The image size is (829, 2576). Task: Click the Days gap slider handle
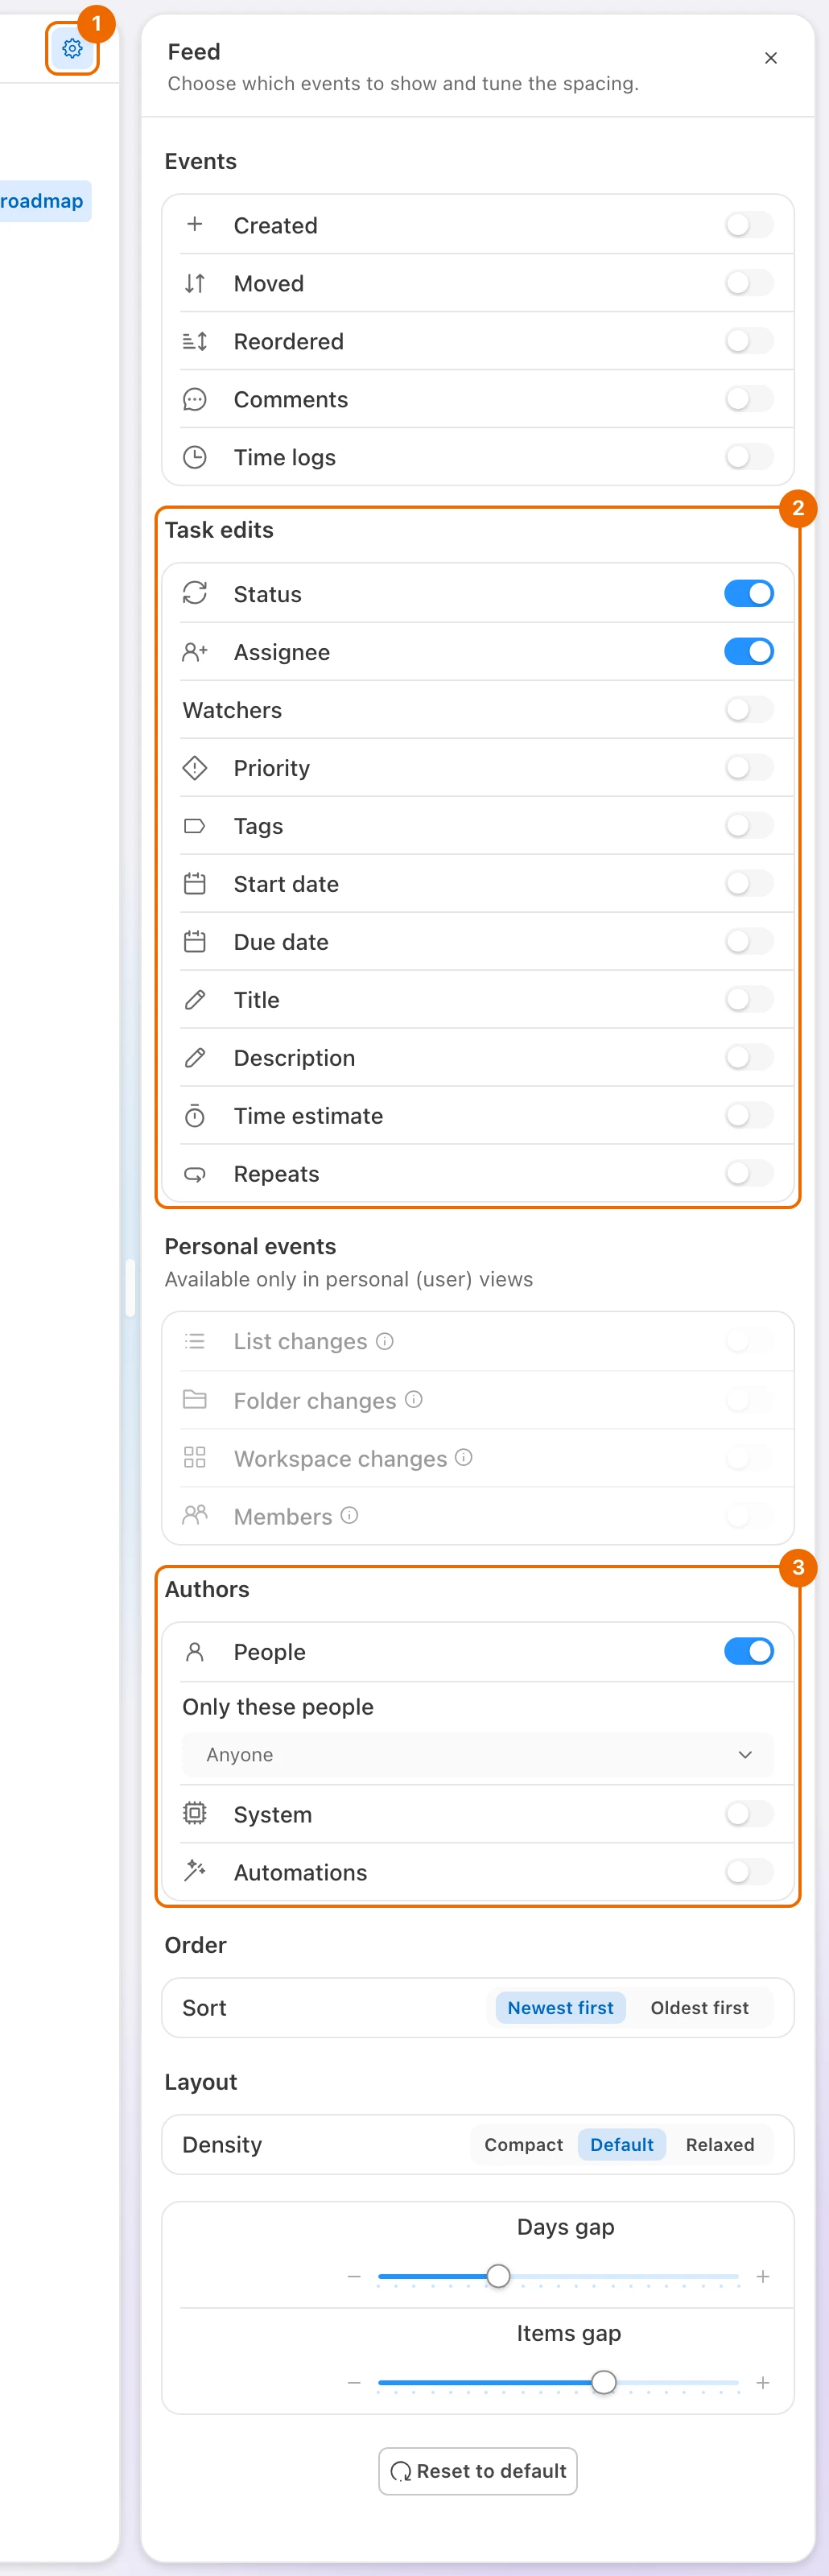tap(498, 2276)
